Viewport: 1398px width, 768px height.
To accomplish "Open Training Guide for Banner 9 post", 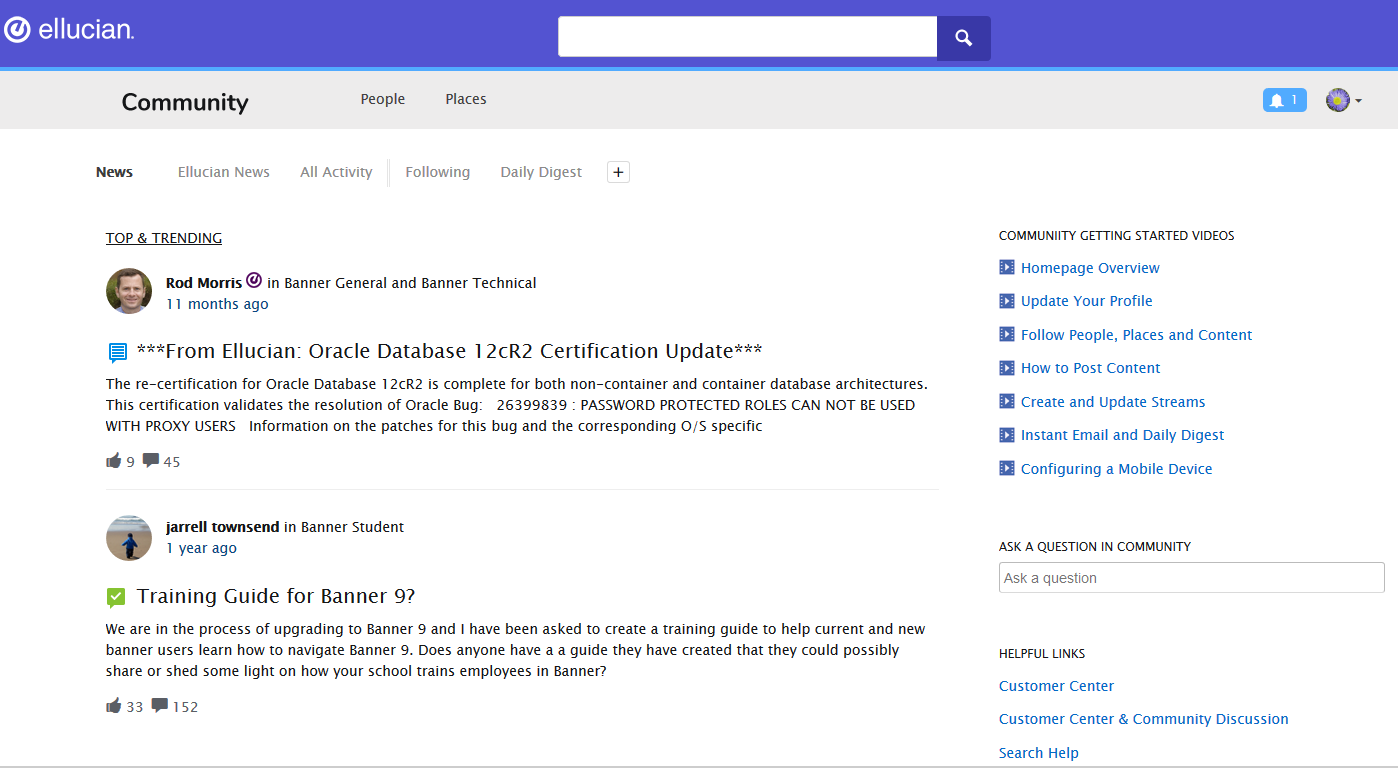I will (276, 596).
